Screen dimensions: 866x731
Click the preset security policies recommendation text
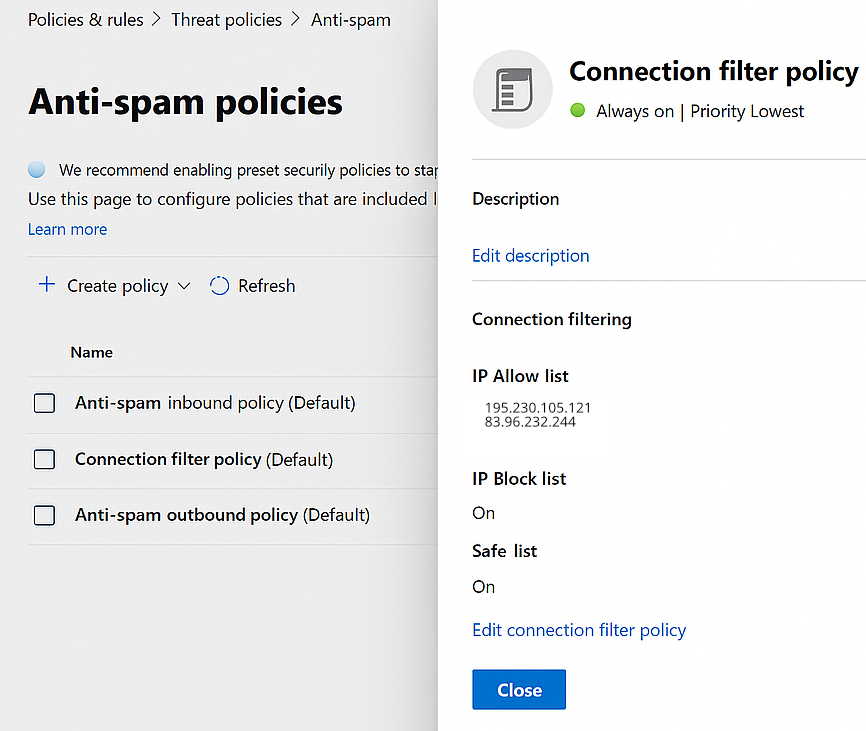[x=248, y=170]
